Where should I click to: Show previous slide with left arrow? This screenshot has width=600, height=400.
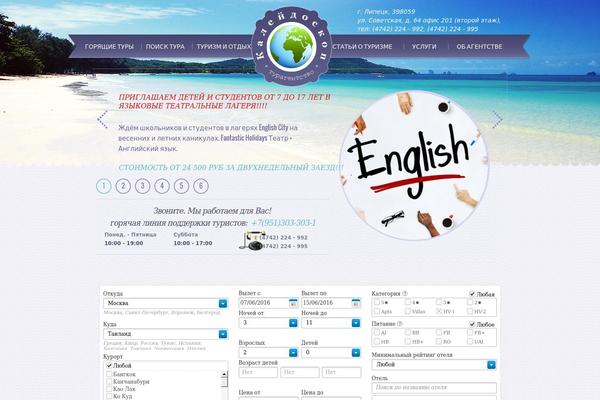point(103,119)
